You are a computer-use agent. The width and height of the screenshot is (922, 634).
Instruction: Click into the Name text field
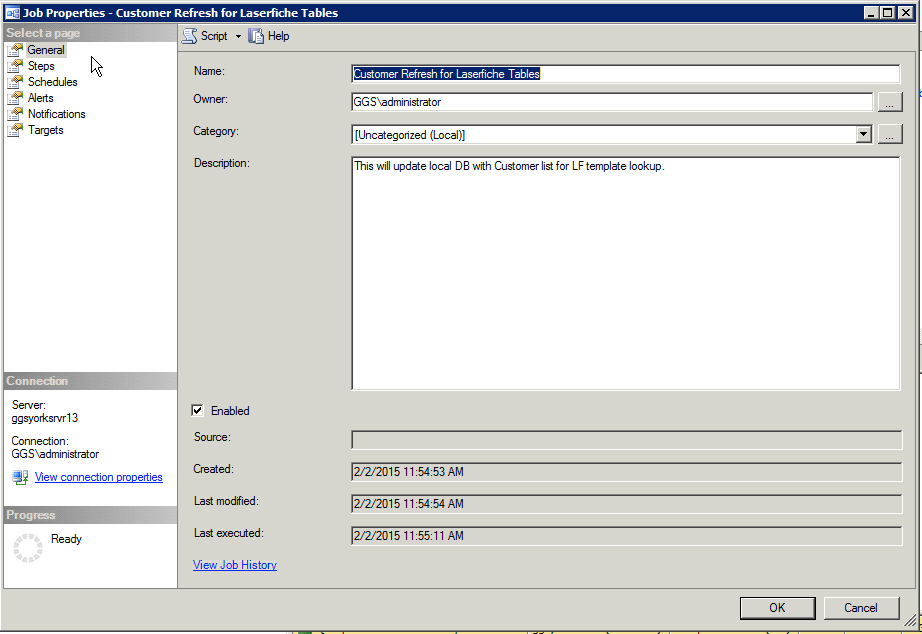[x=626, y=74]
